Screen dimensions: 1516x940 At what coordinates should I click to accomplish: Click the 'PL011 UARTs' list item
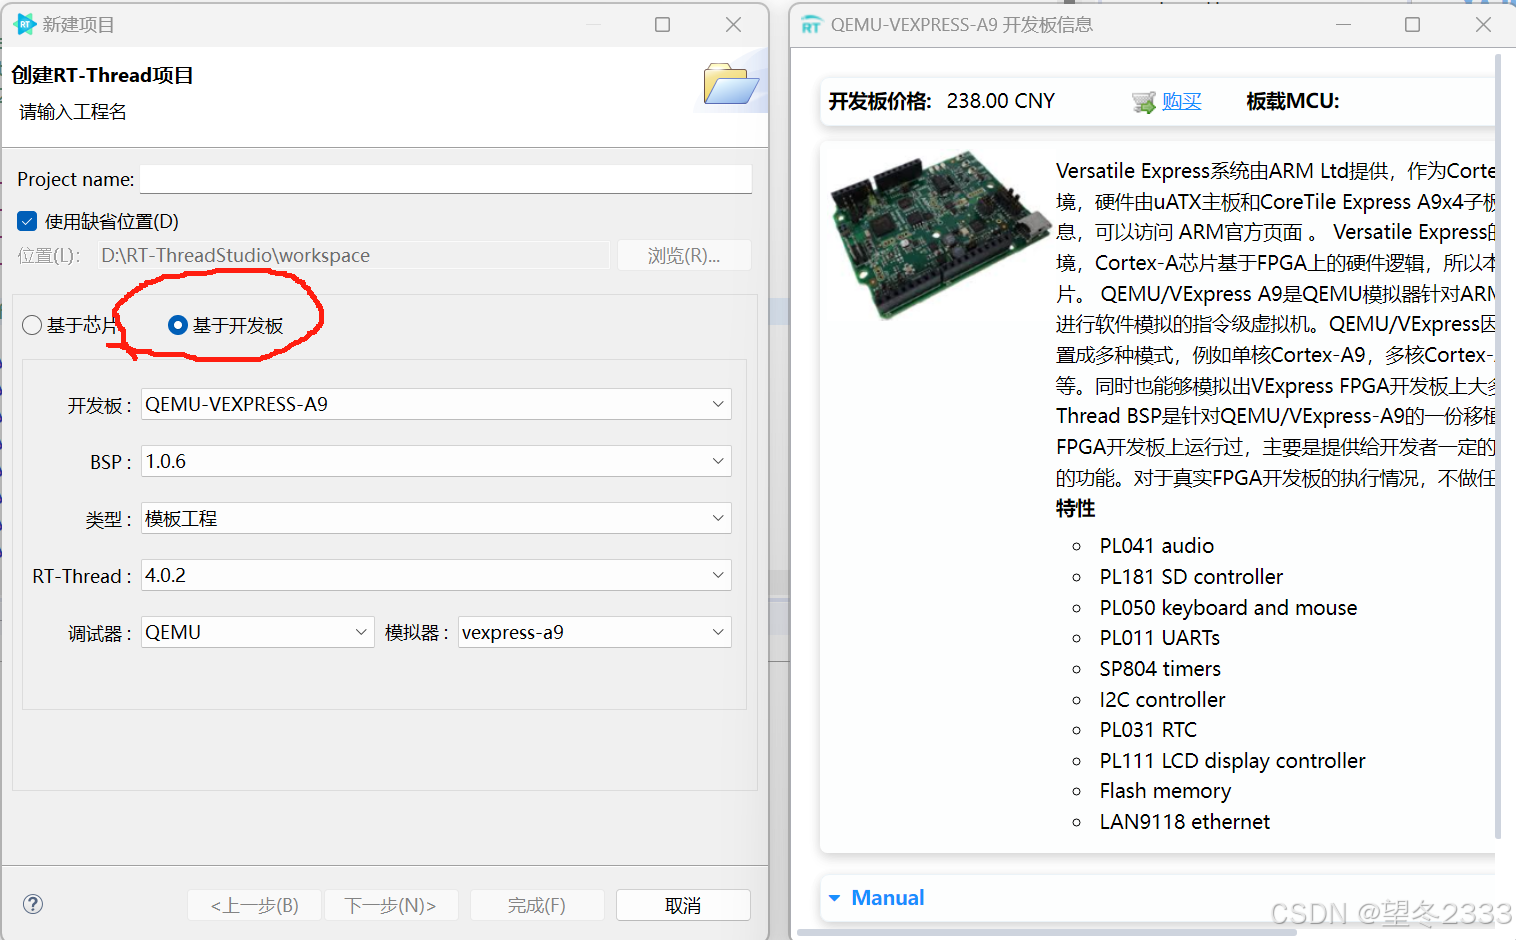[1160, 638]
